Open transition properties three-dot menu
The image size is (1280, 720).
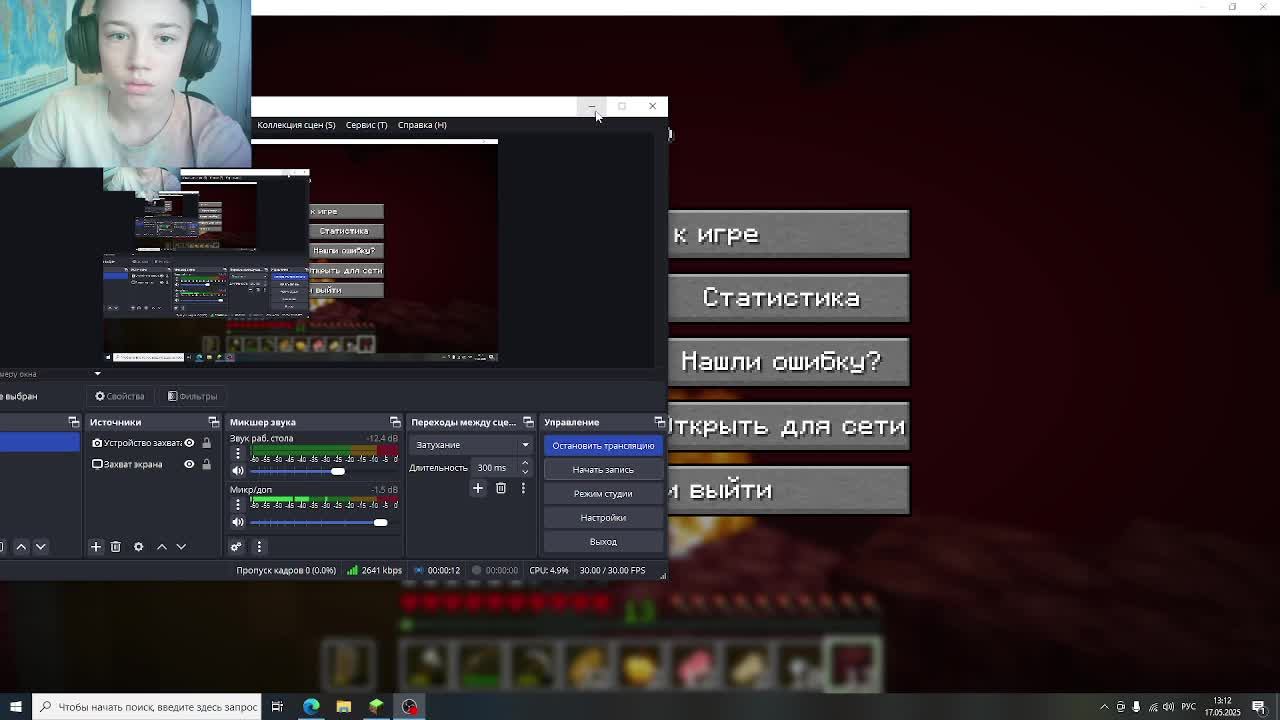point(523,488)
